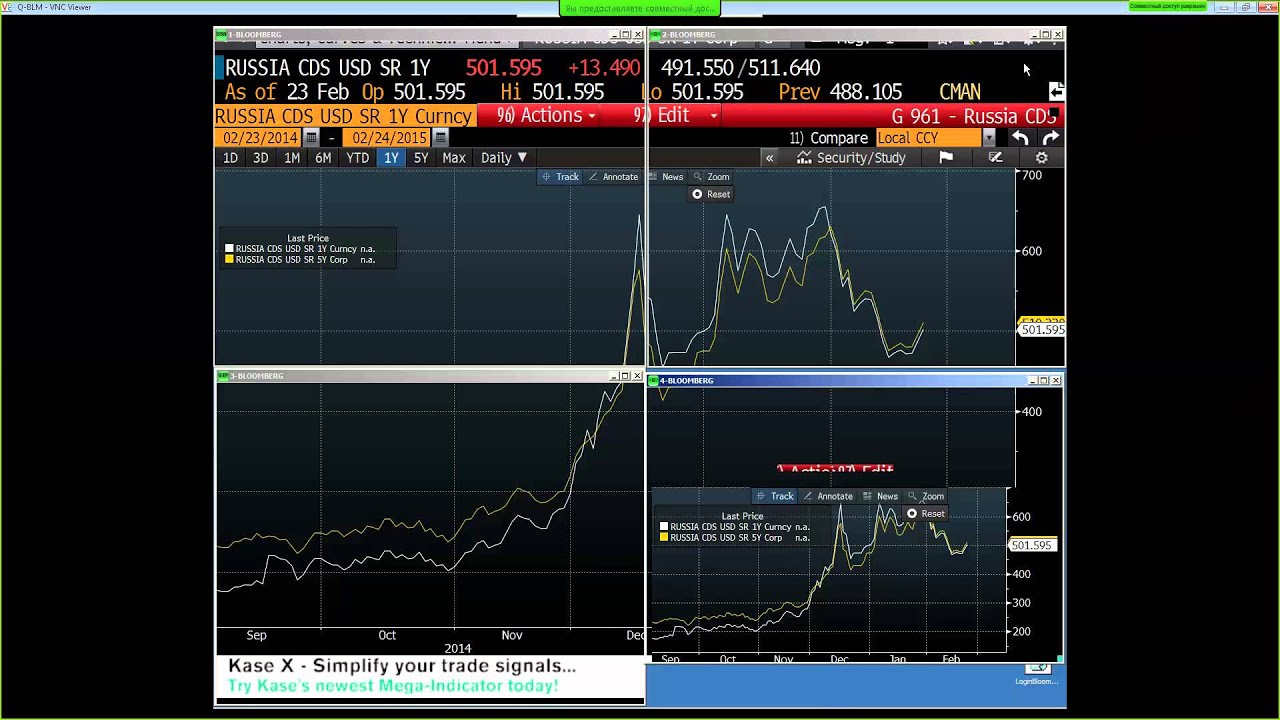Click the green remote access indicator, top right

point(1167,6)
